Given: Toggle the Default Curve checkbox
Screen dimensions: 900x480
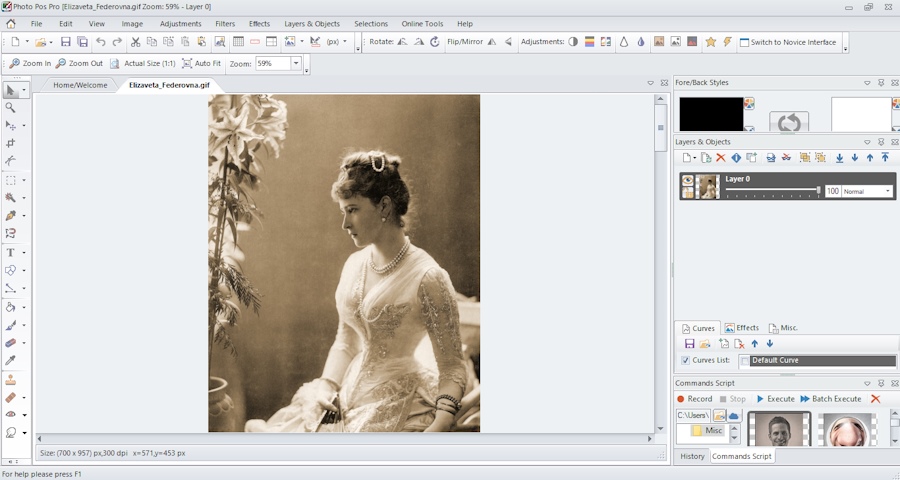Looking at the screenshot, I should (745, 360).
